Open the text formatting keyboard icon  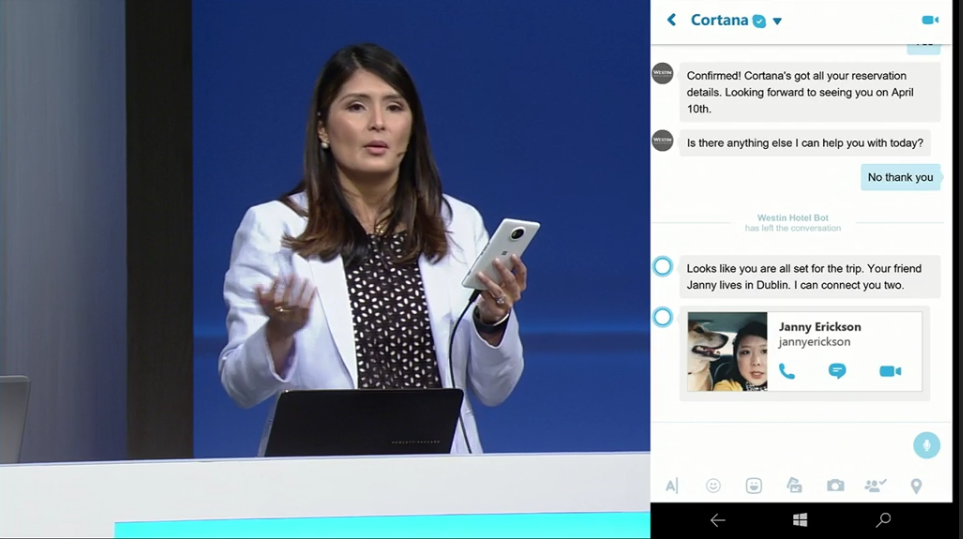point(671,486)
